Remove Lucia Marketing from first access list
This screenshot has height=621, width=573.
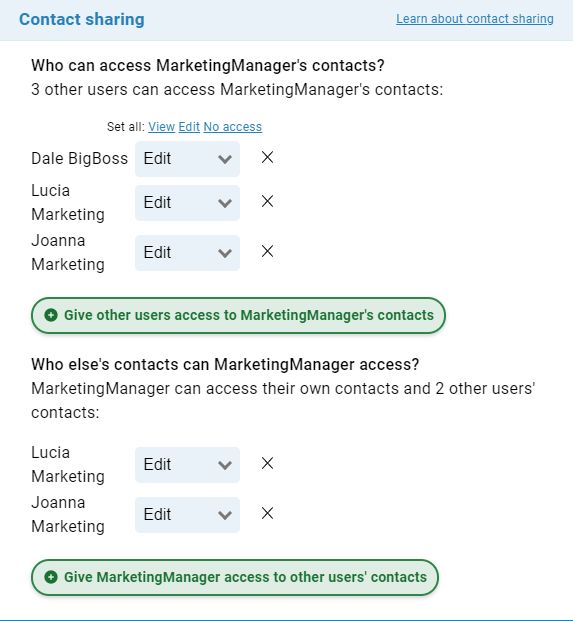point(267,201)
